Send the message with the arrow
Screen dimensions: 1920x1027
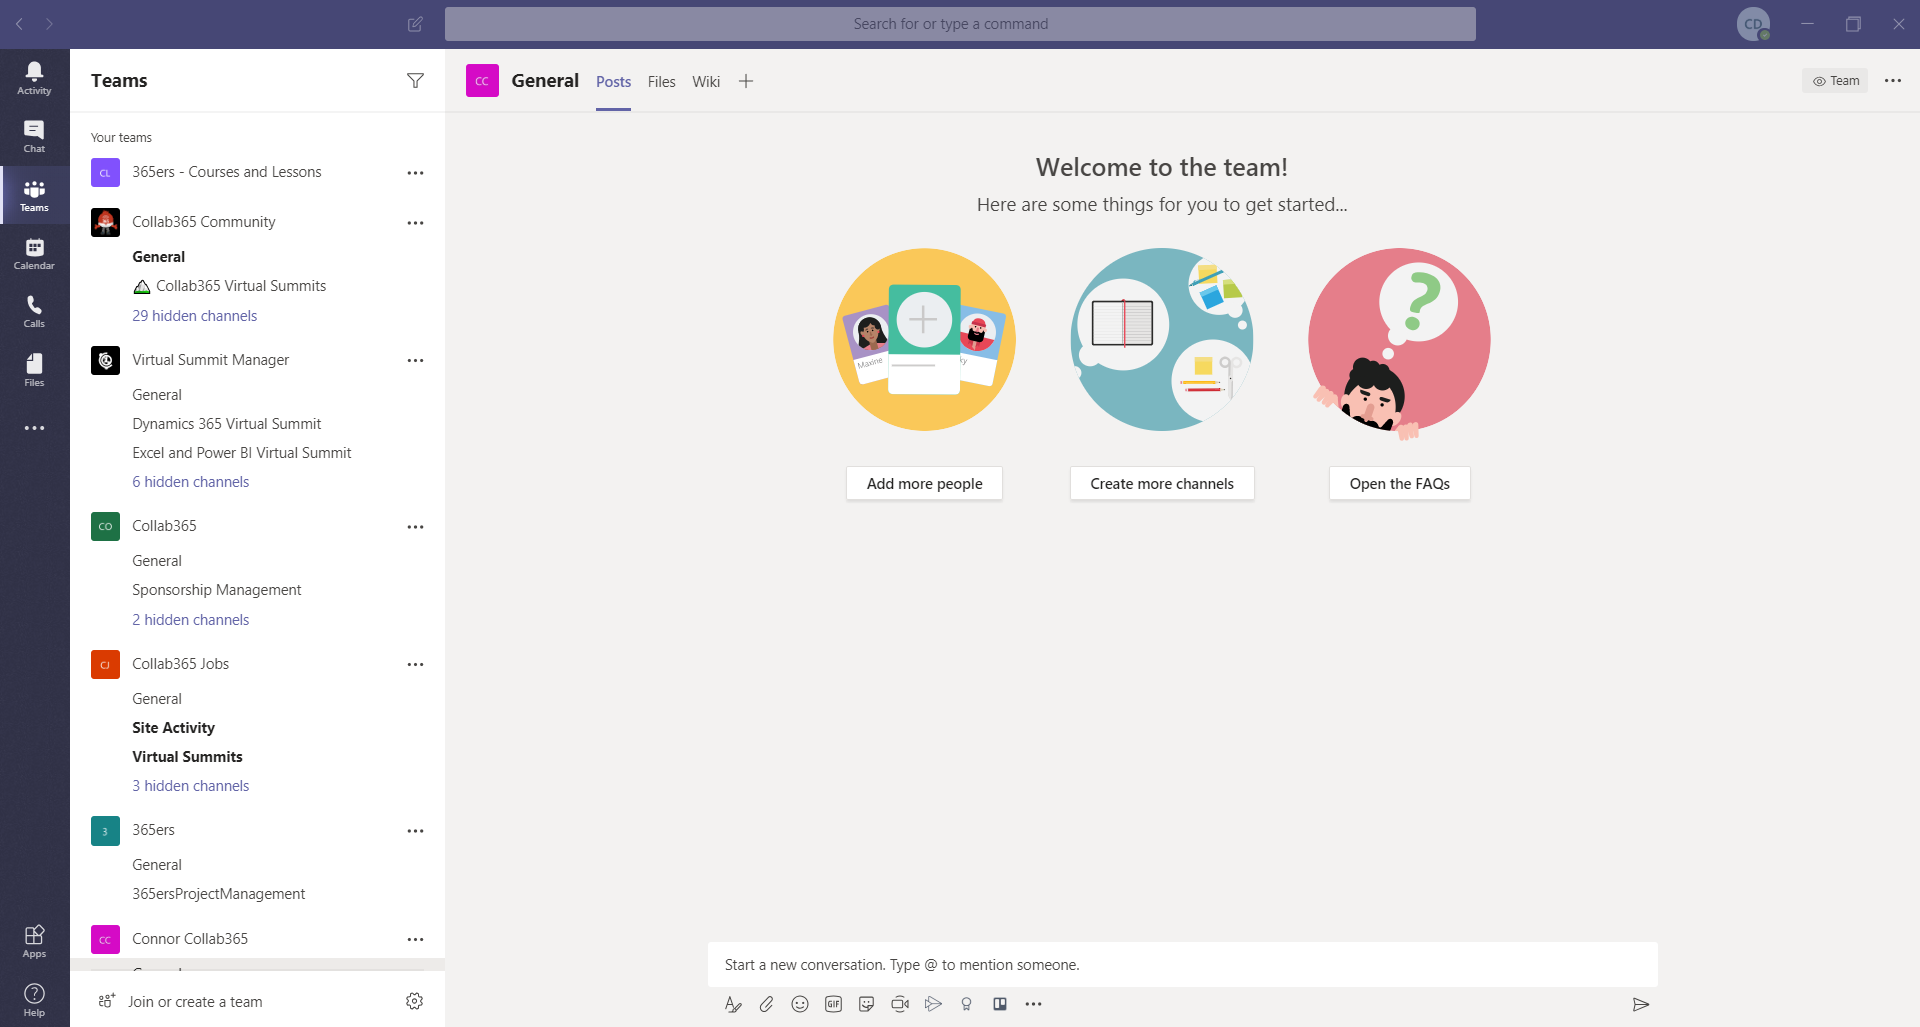point(1640,1004)
